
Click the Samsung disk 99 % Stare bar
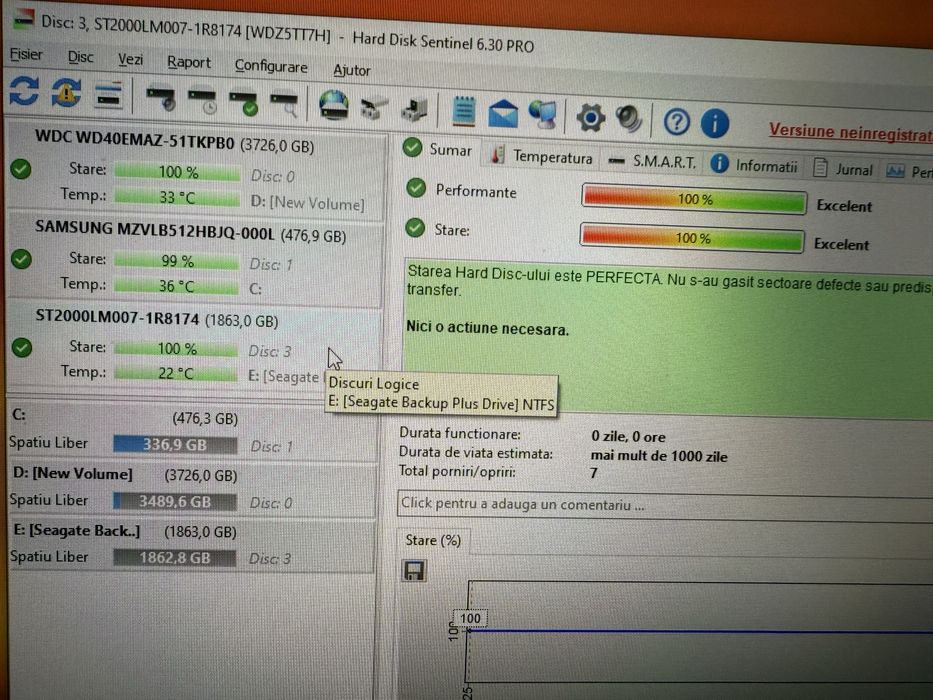177,261
